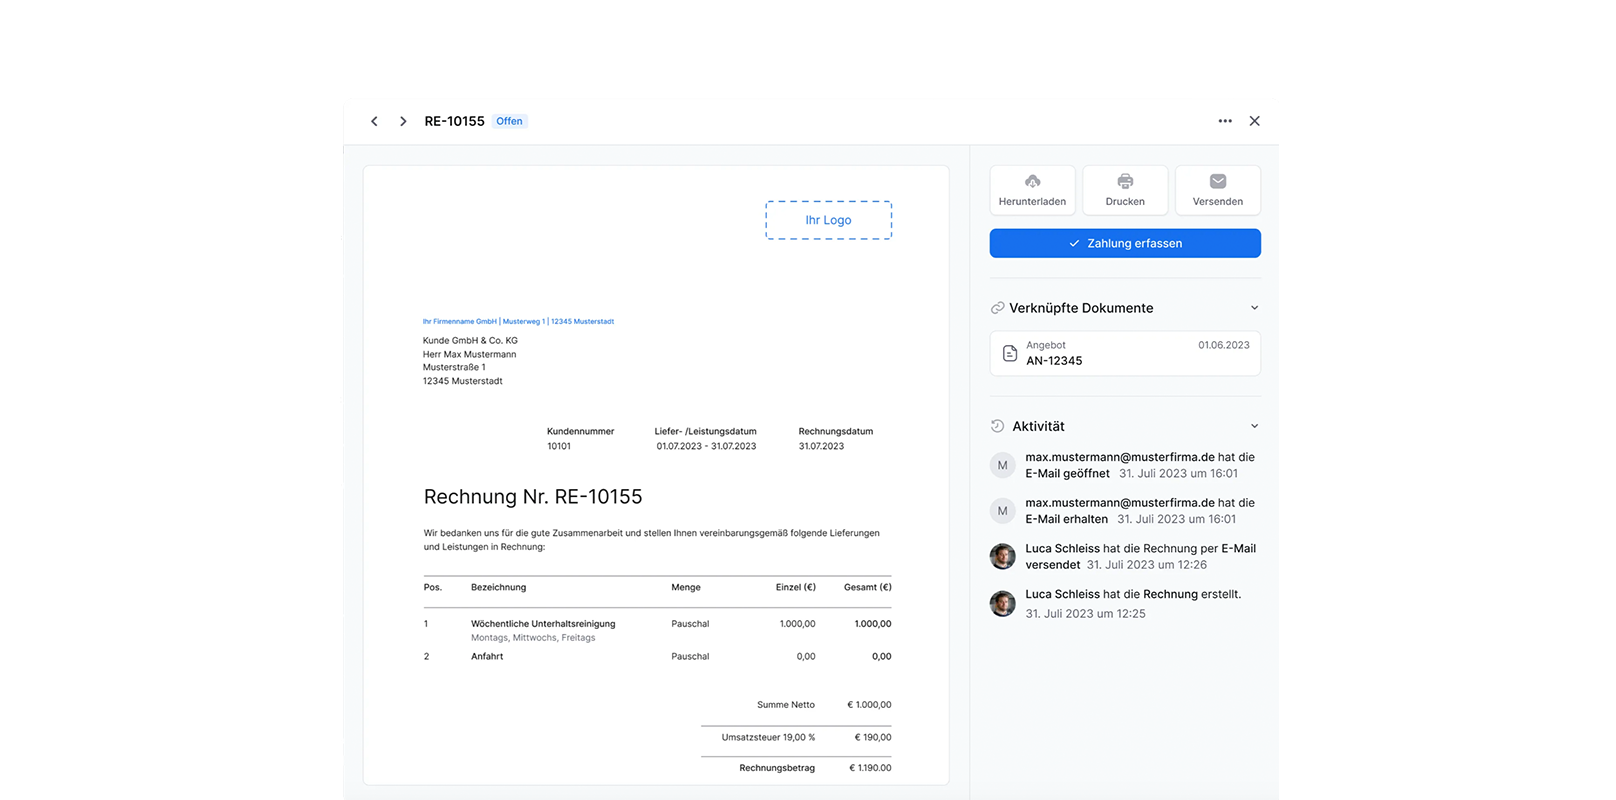
Task: Click the Wöchentliche Unterhaltsreinigung line item
Action: (543, 624)
